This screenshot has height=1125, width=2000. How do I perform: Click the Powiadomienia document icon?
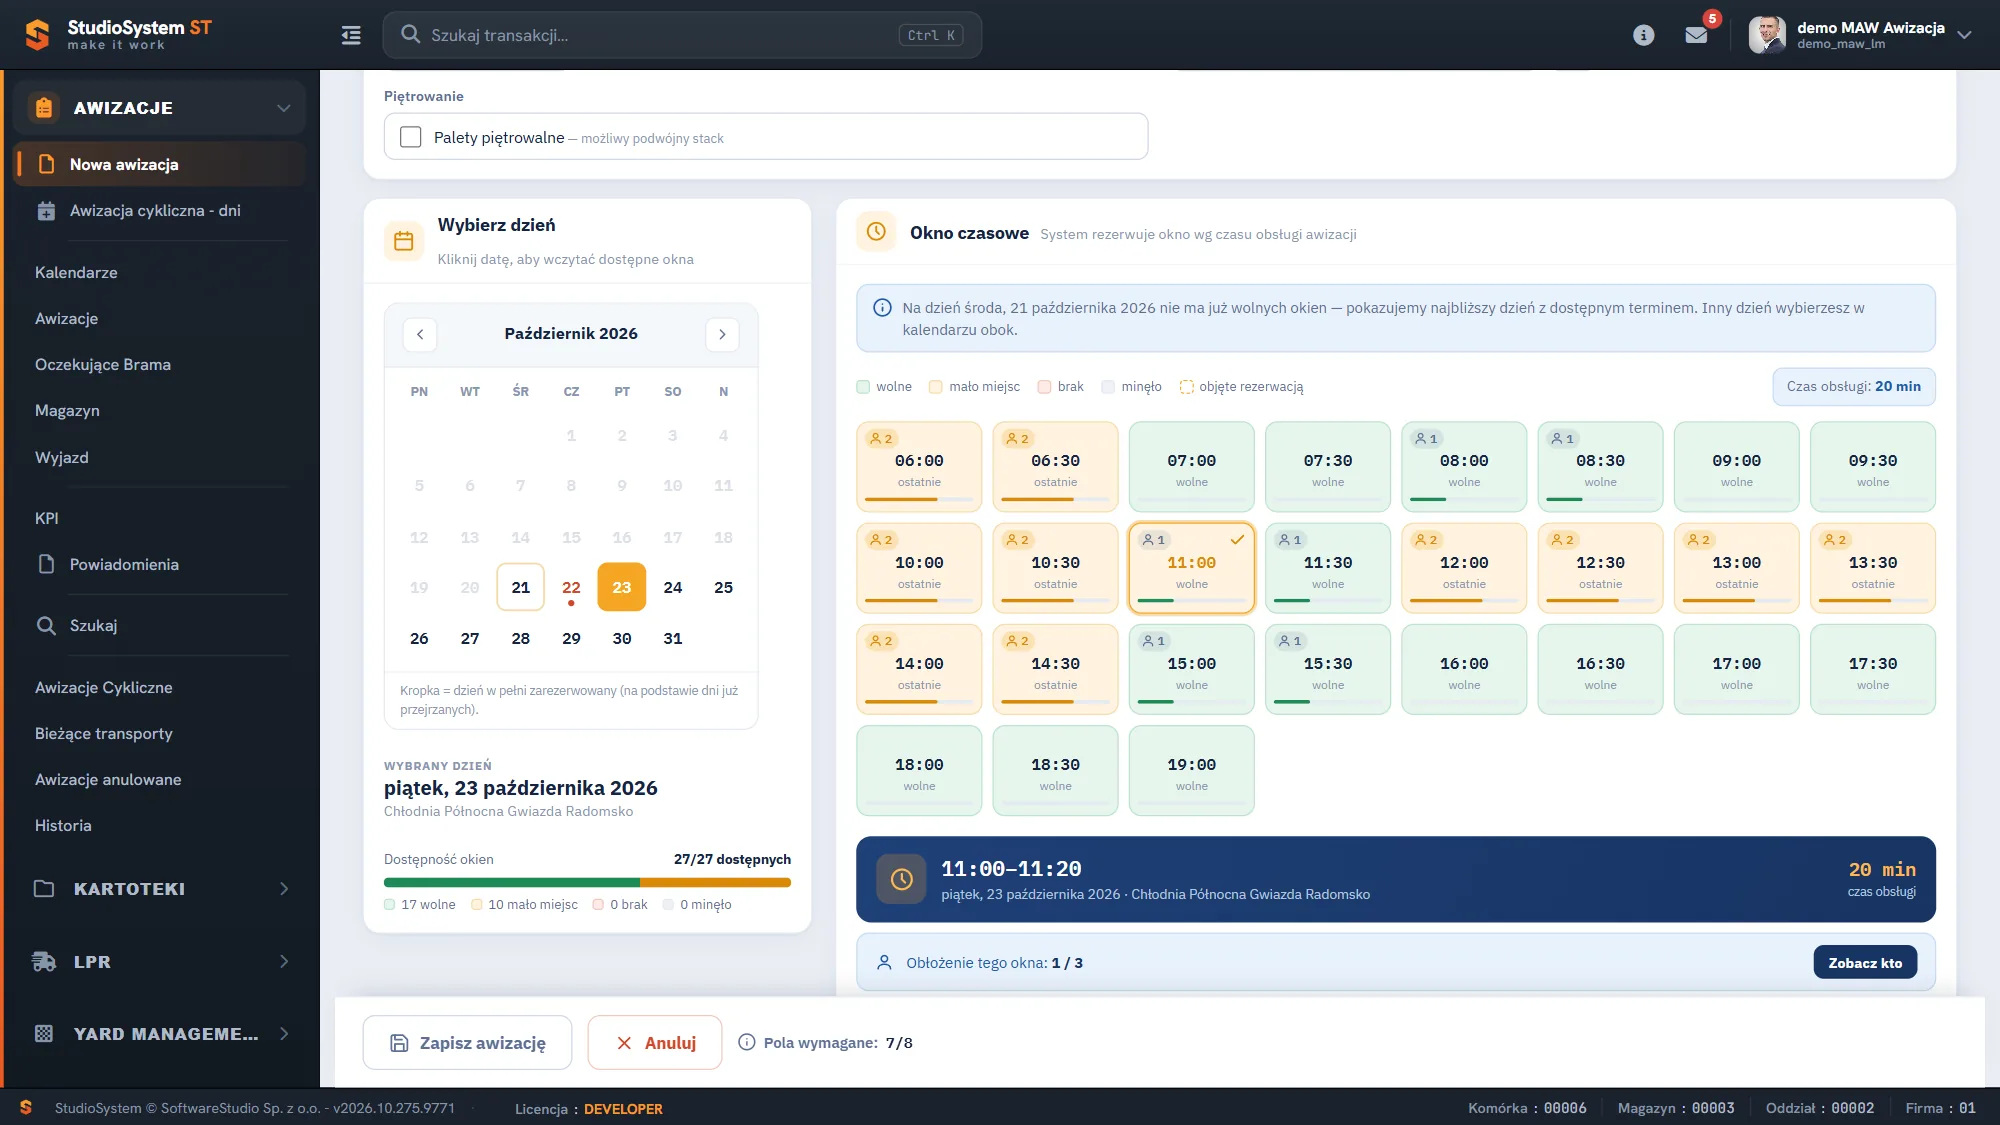(46, 564)
